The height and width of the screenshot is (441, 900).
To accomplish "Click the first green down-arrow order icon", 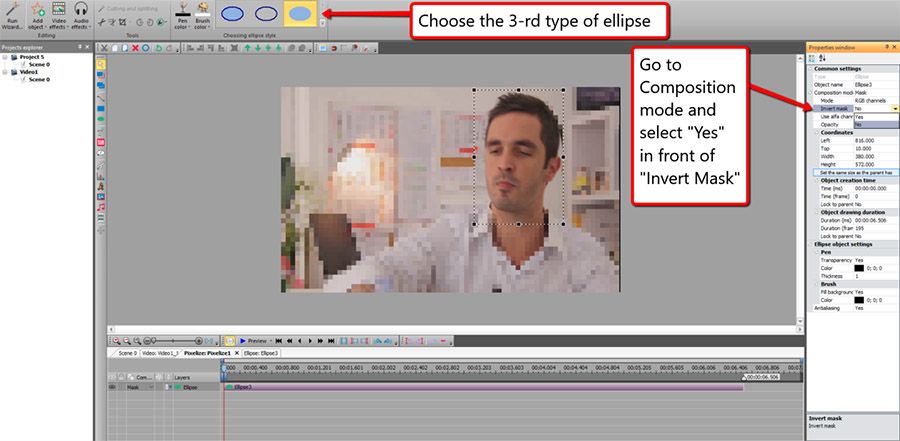I will [x=258, y=48].
